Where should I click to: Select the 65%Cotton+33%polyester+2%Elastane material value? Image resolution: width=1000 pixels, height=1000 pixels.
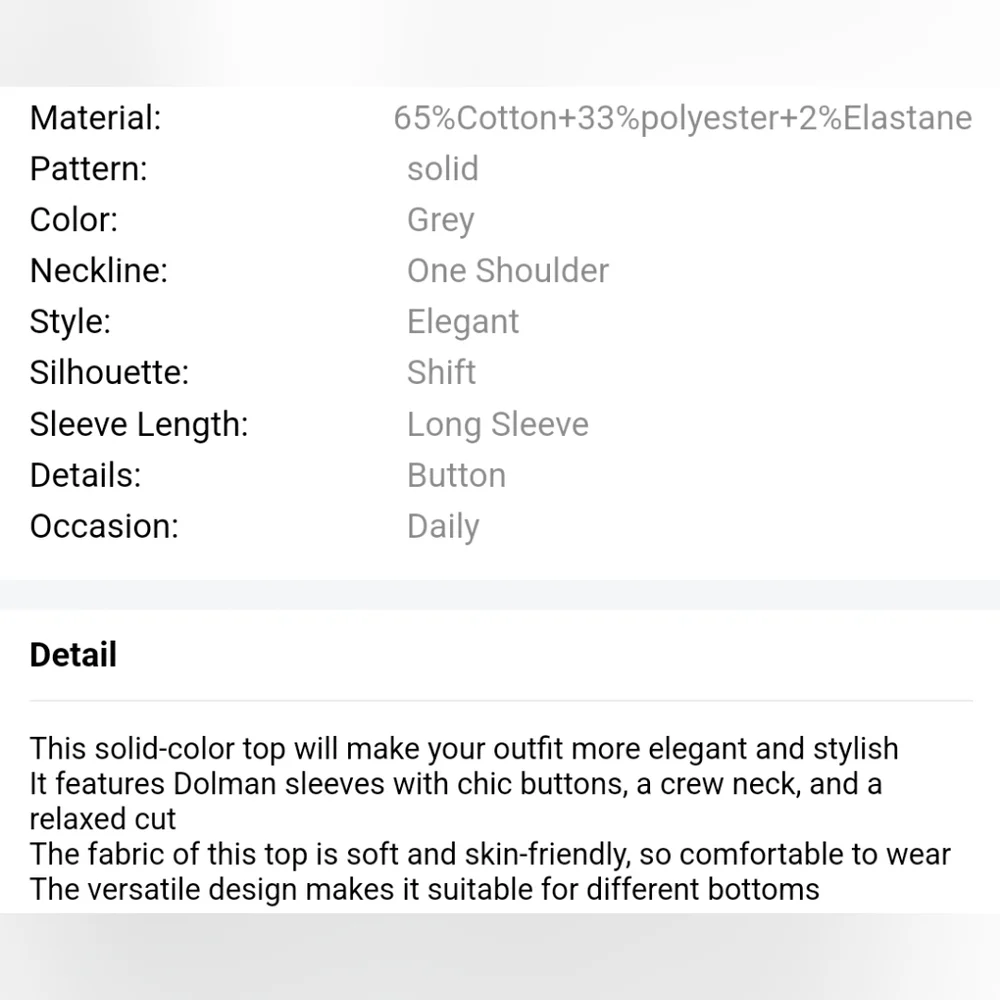click(682, 118)
